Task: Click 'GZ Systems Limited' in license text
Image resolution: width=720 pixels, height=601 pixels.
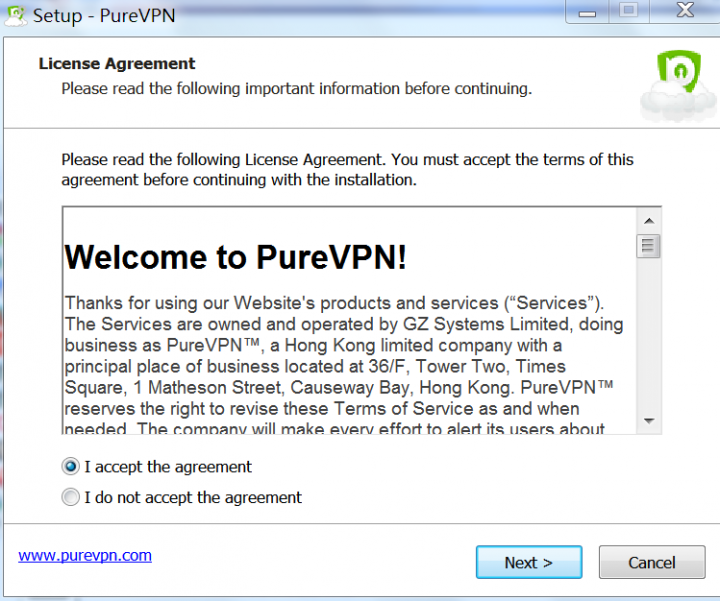Action: [x=486, y=324]
